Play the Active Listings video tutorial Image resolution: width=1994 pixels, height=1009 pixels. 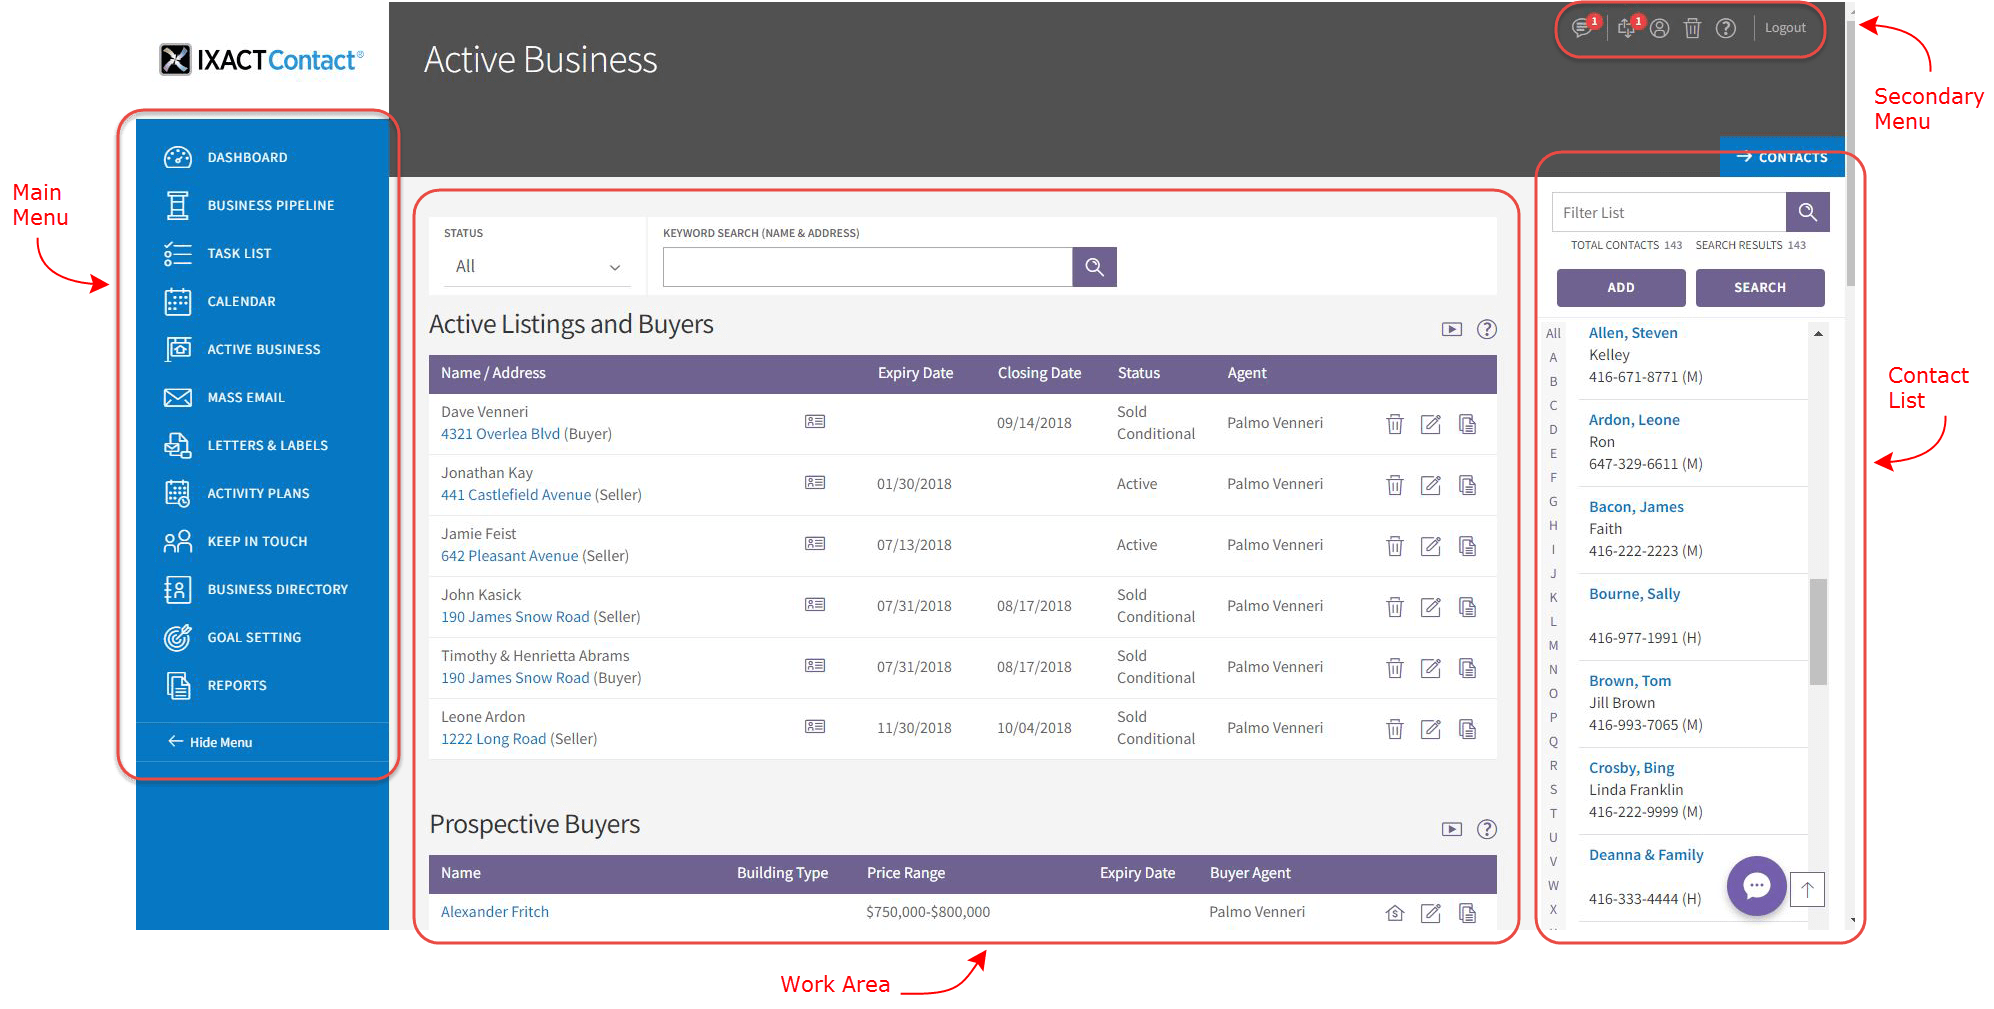[1452, 329]
